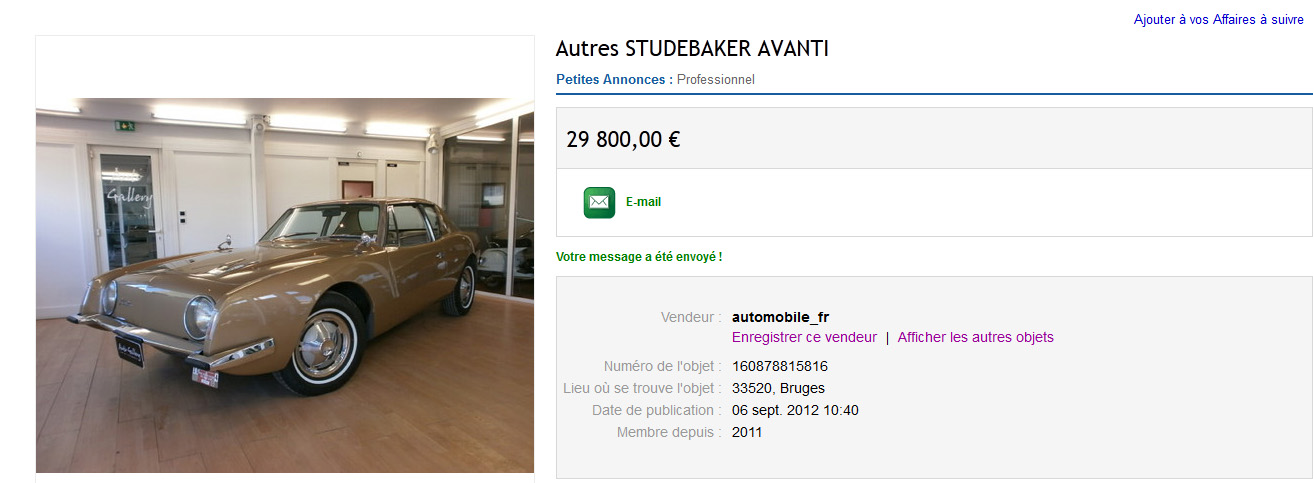The width and height of the screenshot is (1314, 483).
Task: Open the E-mail contact link
Action: (643, 202)
